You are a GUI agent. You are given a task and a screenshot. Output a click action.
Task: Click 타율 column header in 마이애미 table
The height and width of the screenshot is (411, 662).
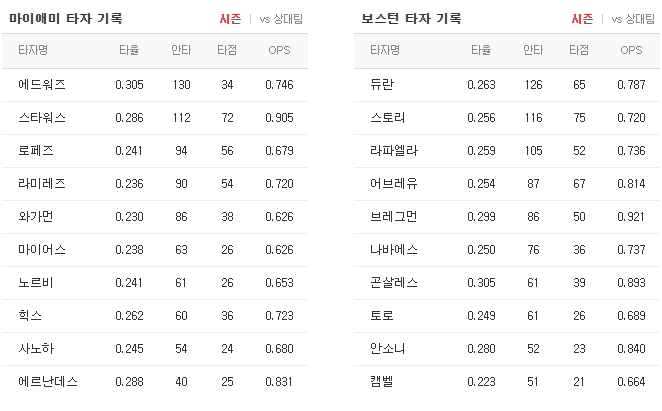pos(129,50)
